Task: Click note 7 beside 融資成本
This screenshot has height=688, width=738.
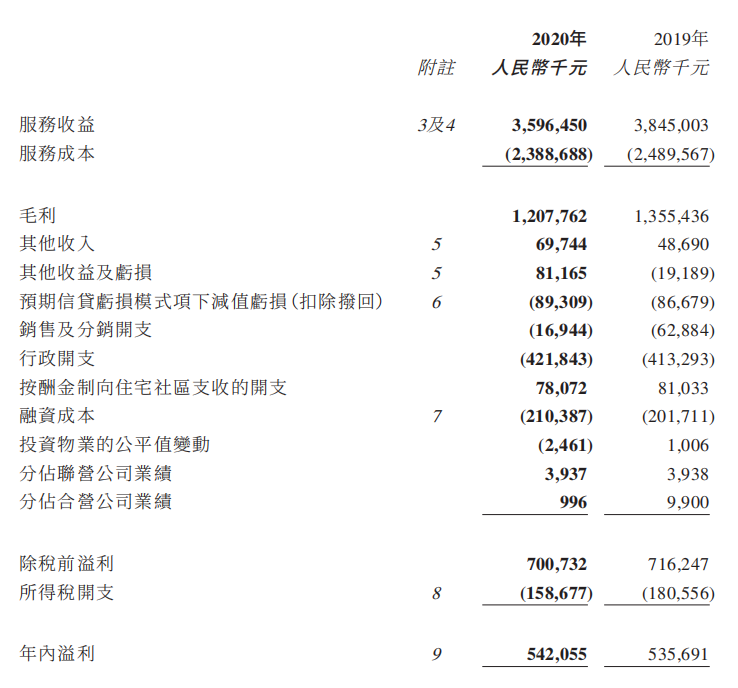Action: 436,416
